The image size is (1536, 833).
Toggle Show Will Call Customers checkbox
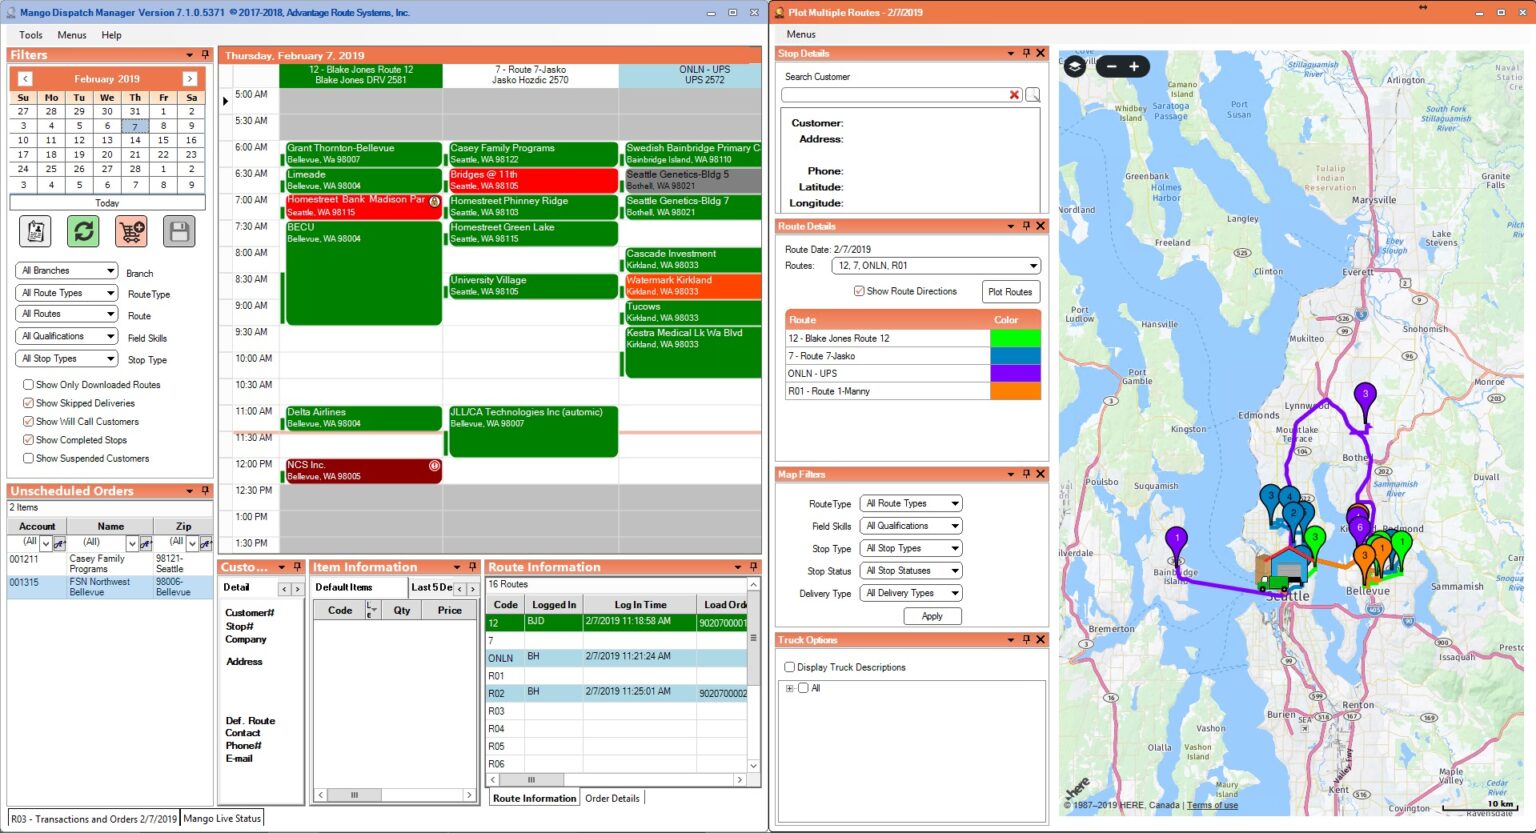(28, 422)
